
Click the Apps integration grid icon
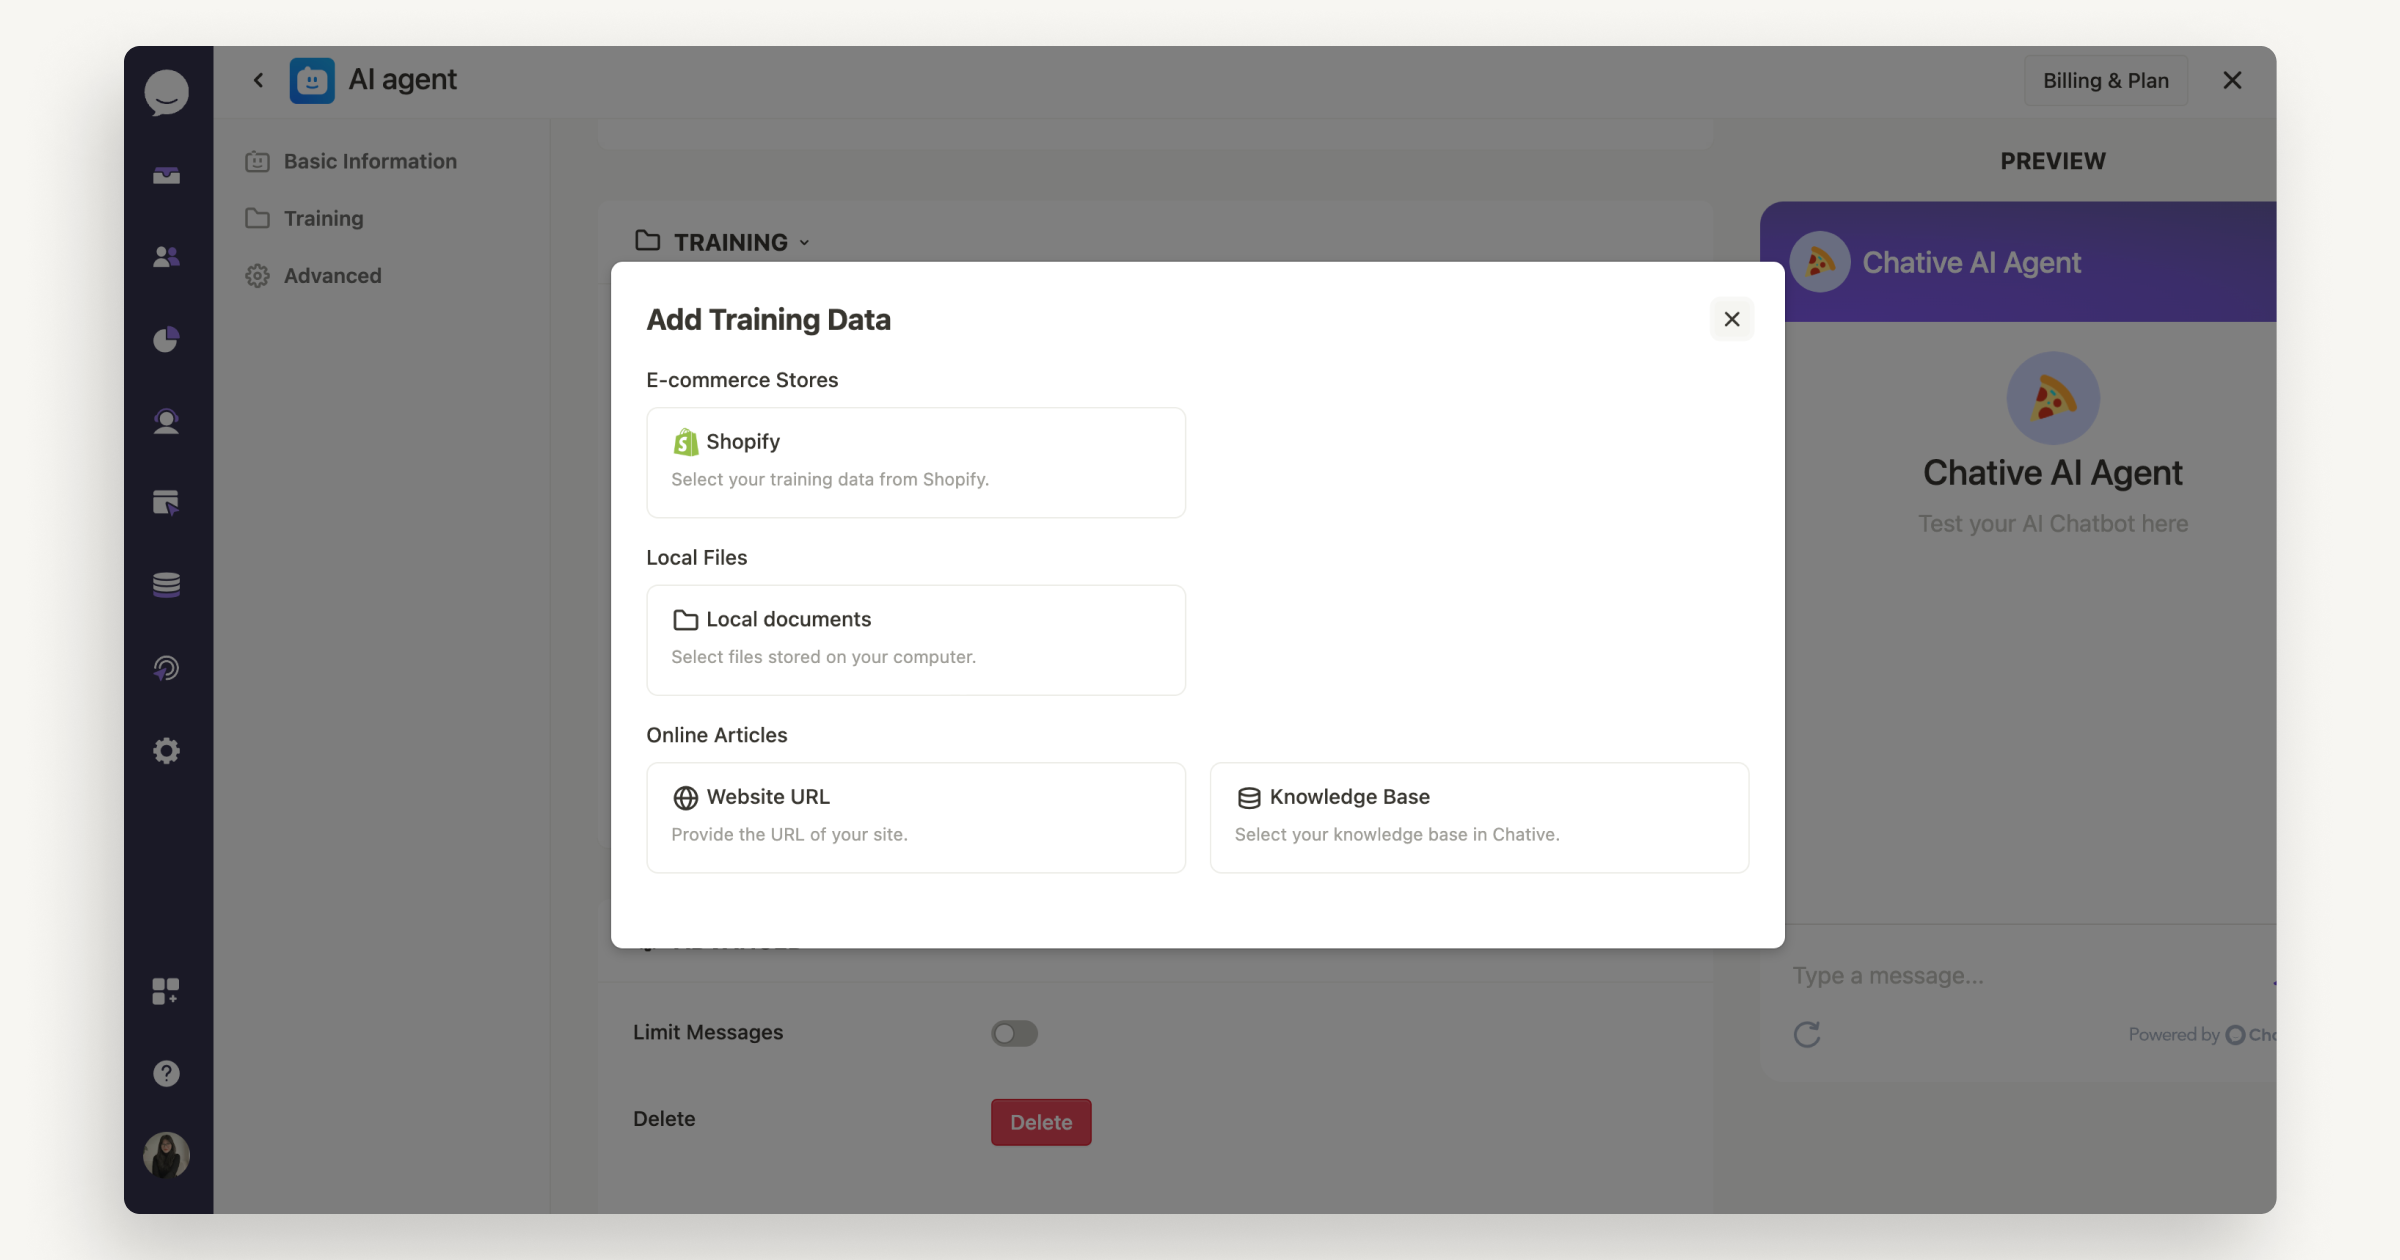tap(166, 991)
